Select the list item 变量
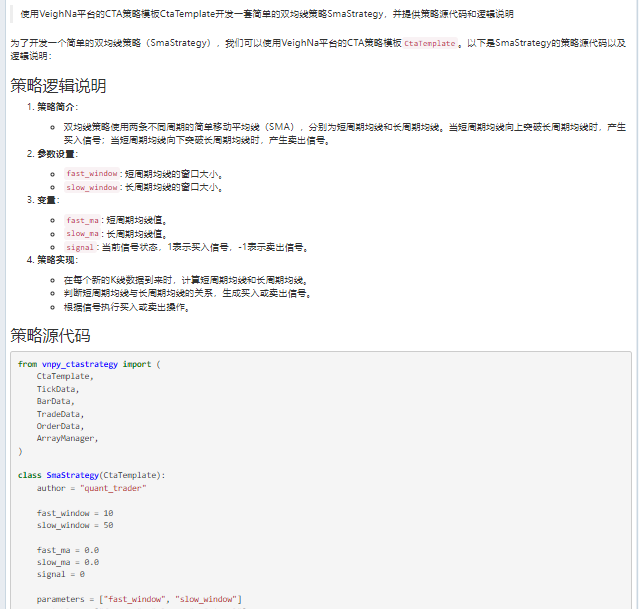The height and width of the screenshot is (609, 639). click(48, 200)
